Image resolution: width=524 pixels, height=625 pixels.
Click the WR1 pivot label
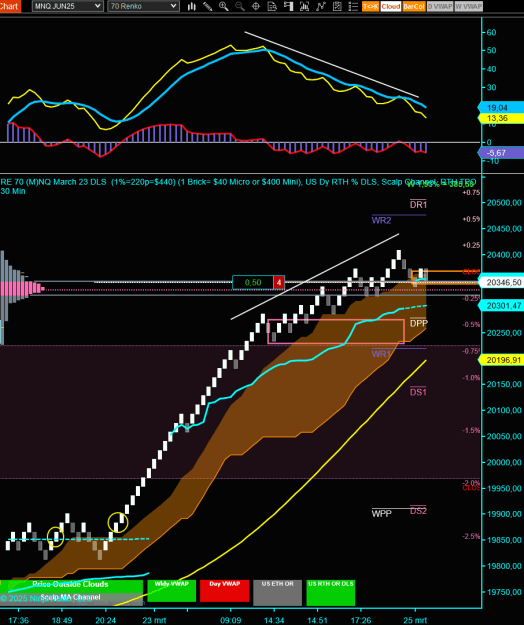(x=381, y=354)
